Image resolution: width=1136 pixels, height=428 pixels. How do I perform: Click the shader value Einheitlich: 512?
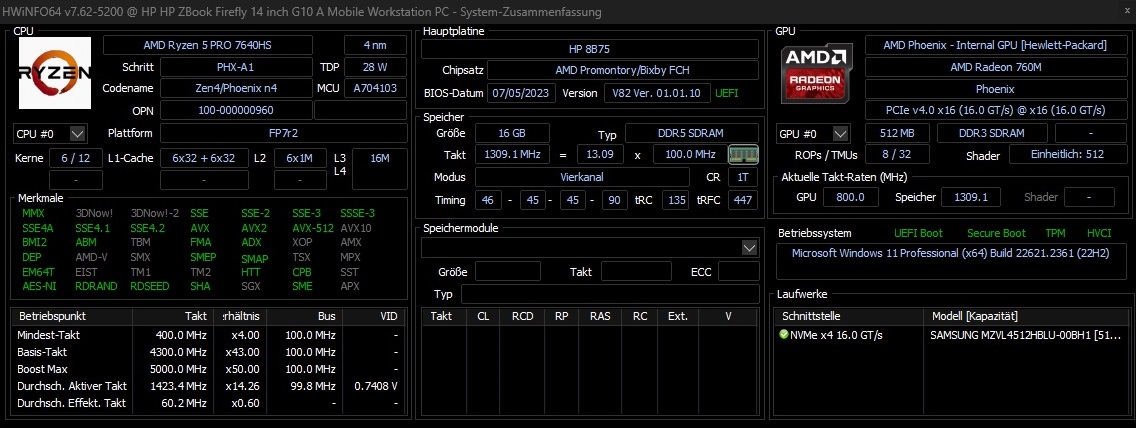pyautogui.click(x=1067, y=154)
